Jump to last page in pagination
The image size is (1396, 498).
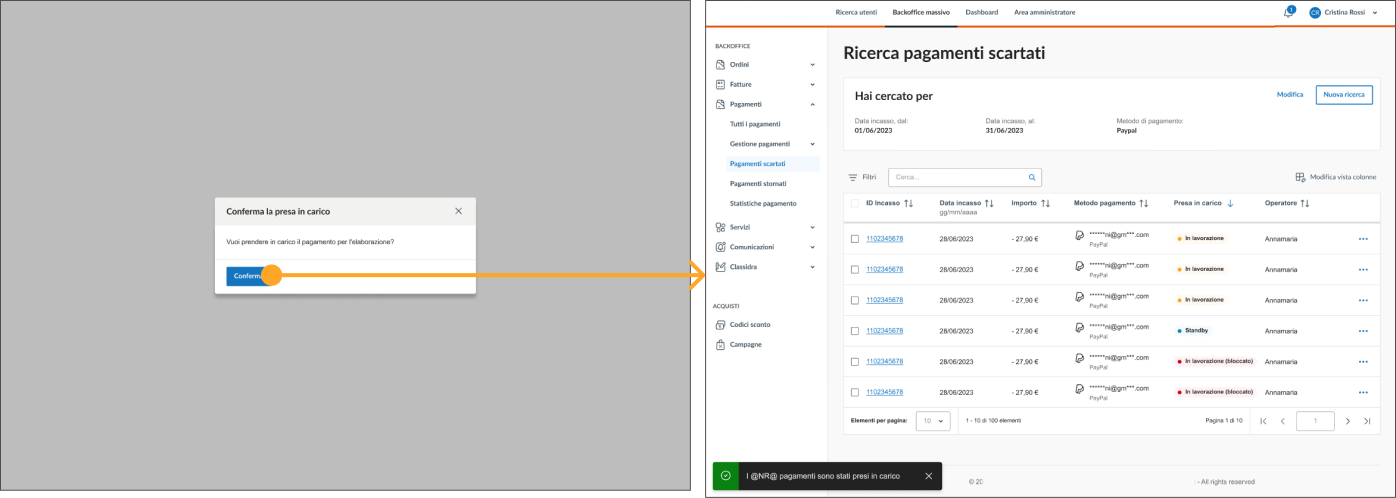pyautogui.click(x=1367, y=421)
